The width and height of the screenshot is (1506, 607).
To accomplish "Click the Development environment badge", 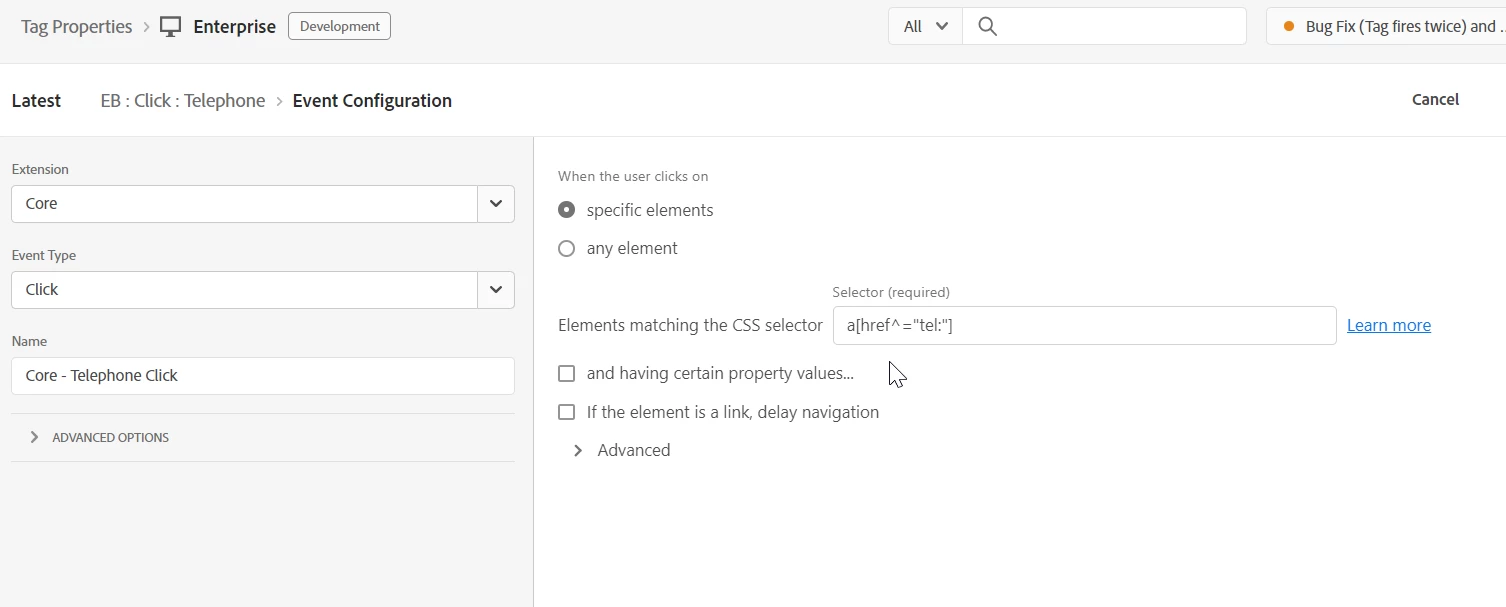I will pos(339,27).
